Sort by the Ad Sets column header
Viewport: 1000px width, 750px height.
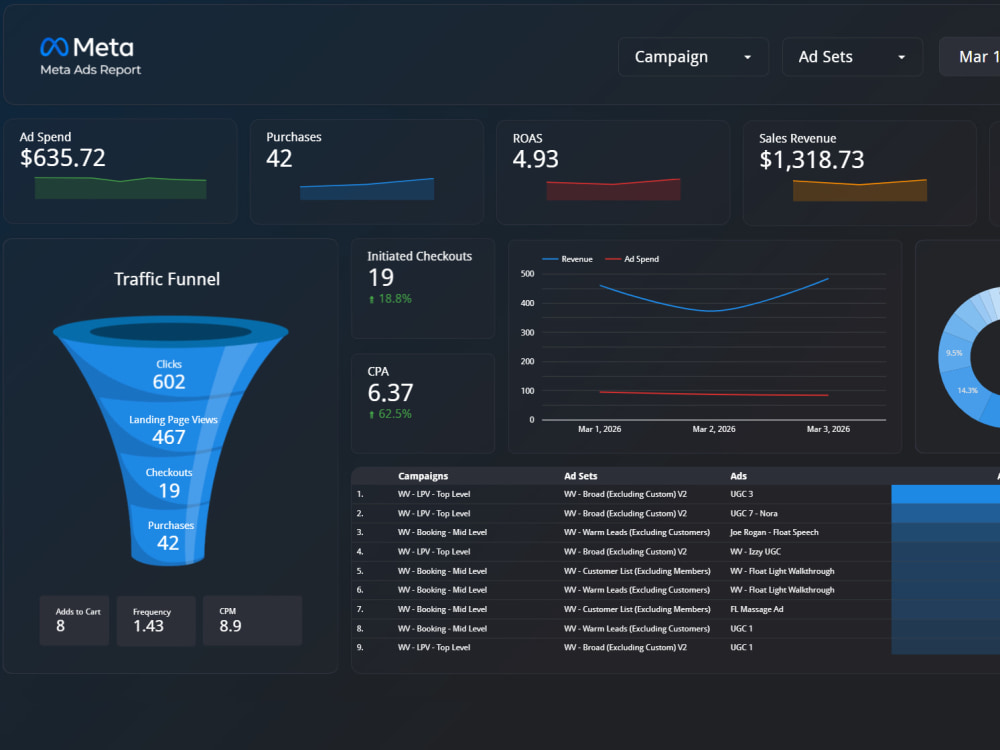click(x=580, y=476)
